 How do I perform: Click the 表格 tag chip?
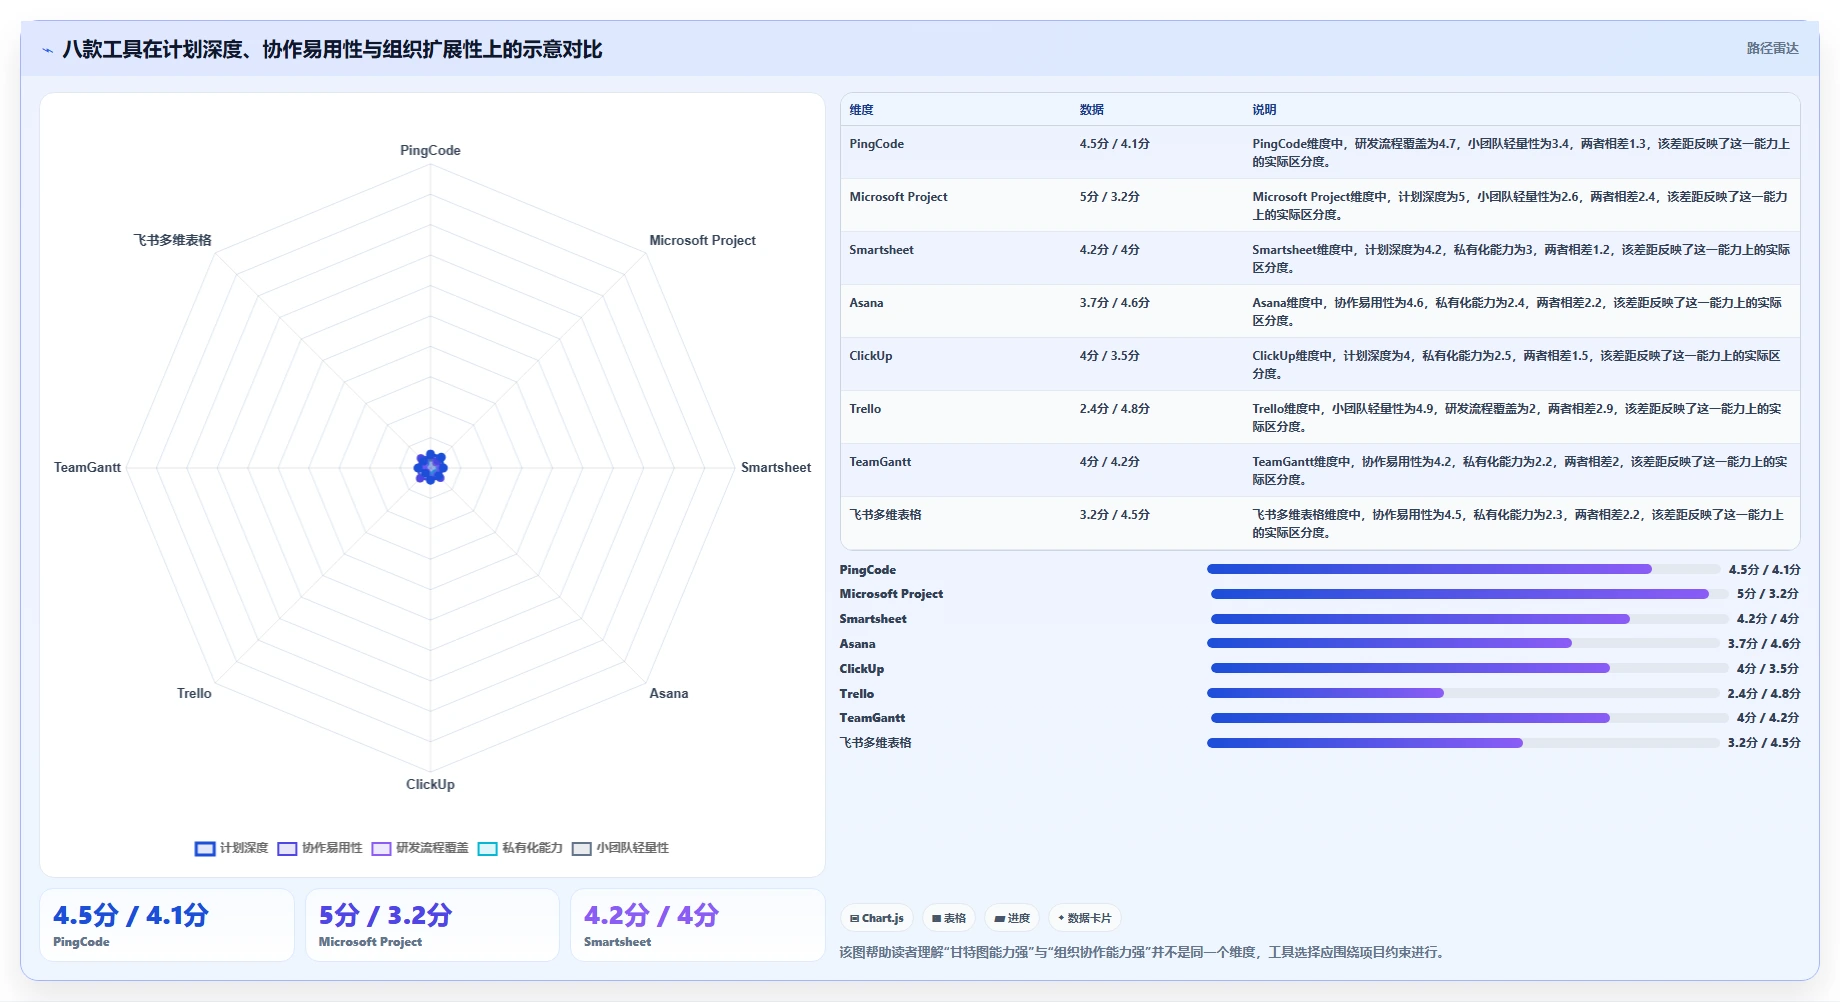coord(948,918)
